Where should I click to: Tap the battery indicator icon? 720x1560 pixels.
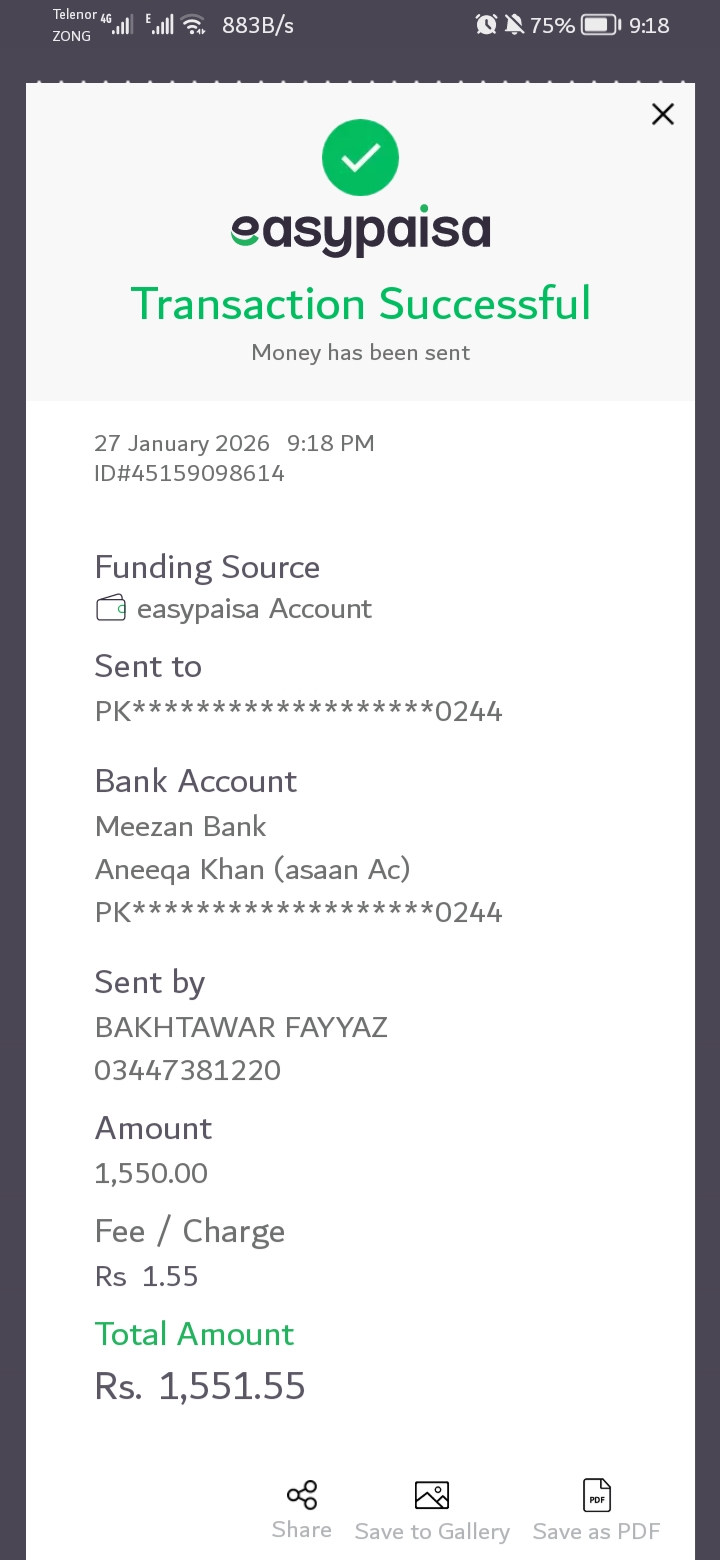[x=601, y=25]
